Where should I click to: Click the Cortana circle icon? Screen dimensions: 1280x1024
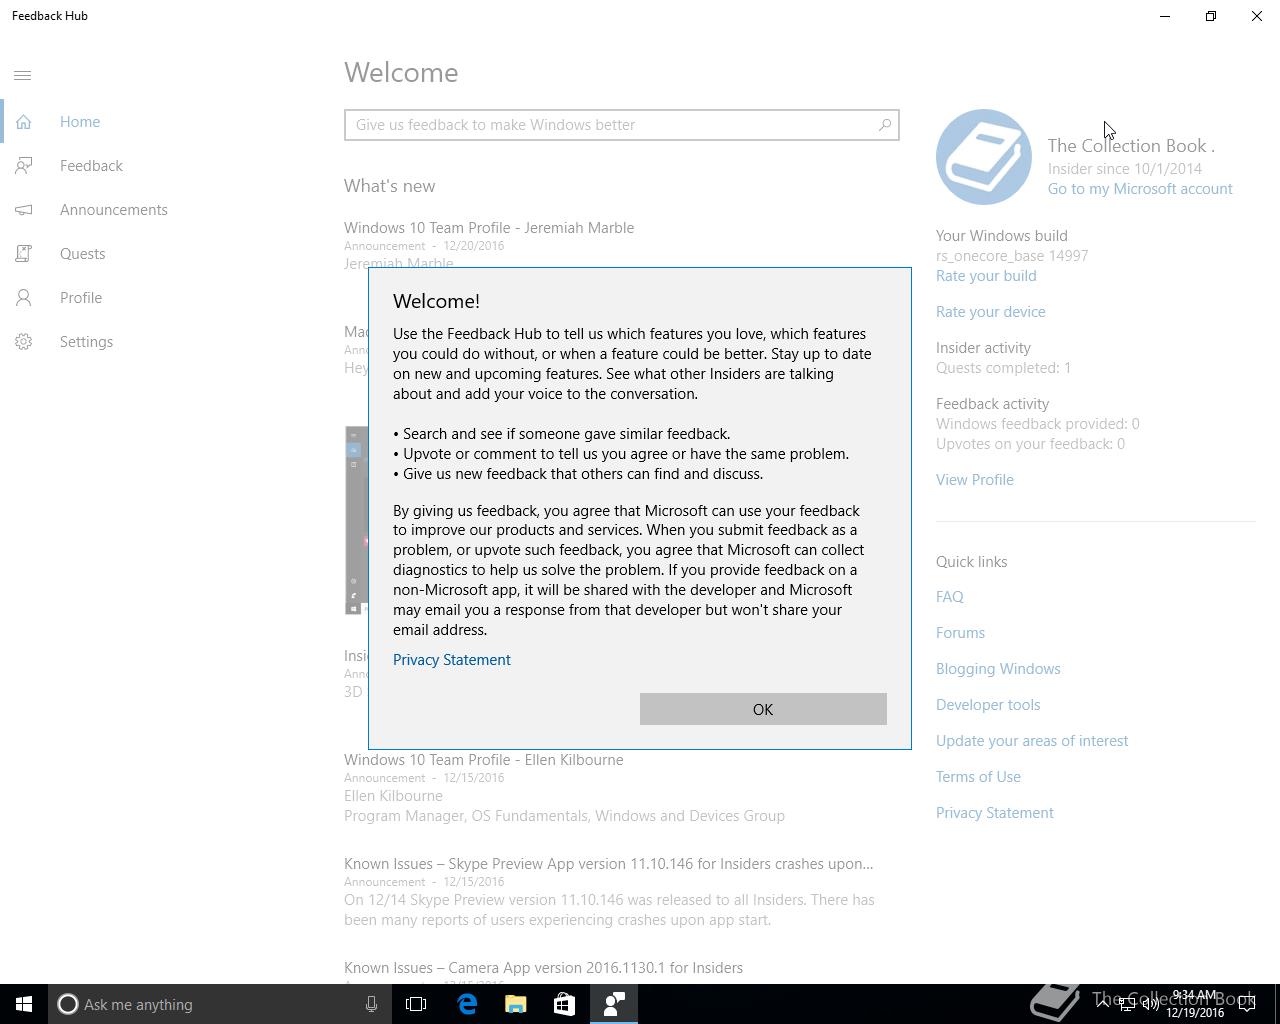pos(68,1004)
